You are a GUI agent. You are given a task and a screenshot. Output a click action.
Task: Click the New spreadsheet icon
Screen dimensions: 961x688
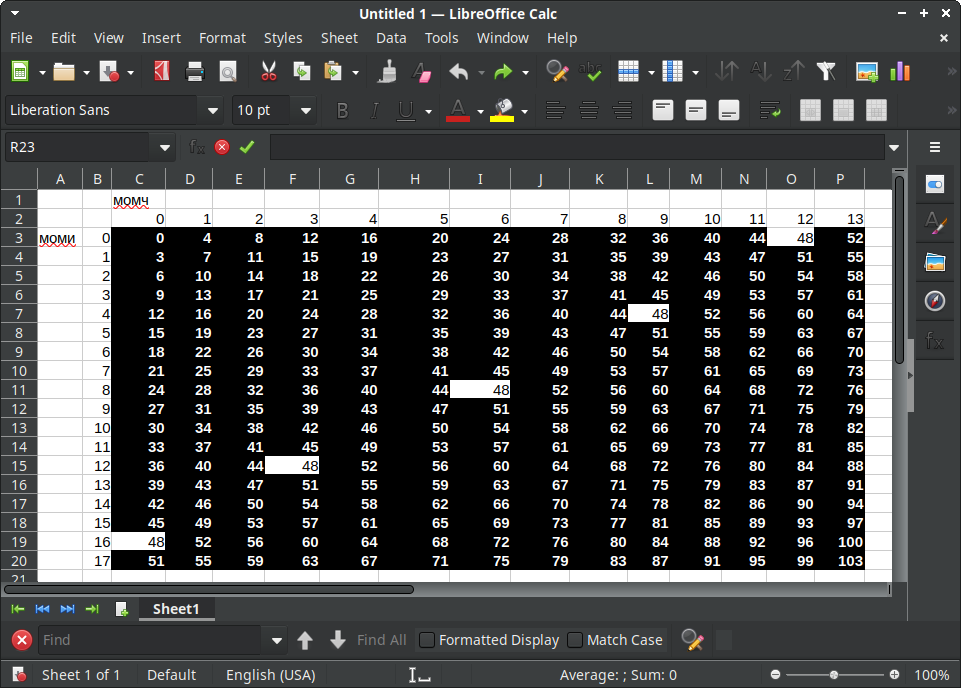click(x=20, y=72)
